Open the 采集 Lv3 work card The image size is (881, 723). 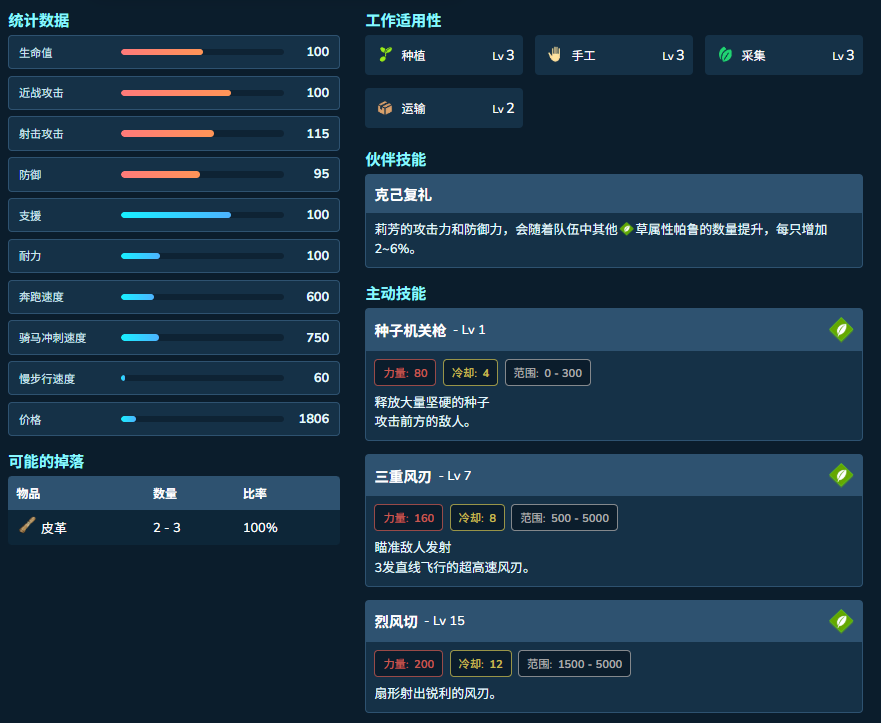coord(784,55)
